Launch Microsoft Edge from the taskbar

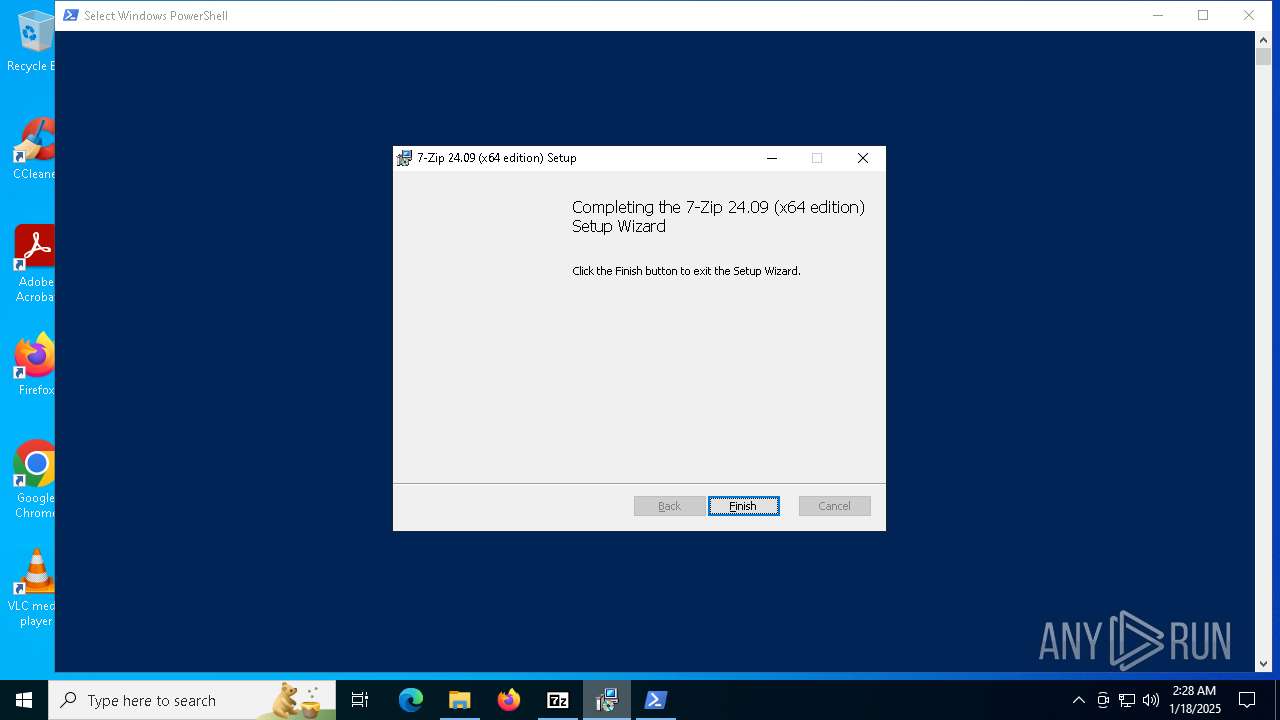pyautogui.click(x=411, y=700)
